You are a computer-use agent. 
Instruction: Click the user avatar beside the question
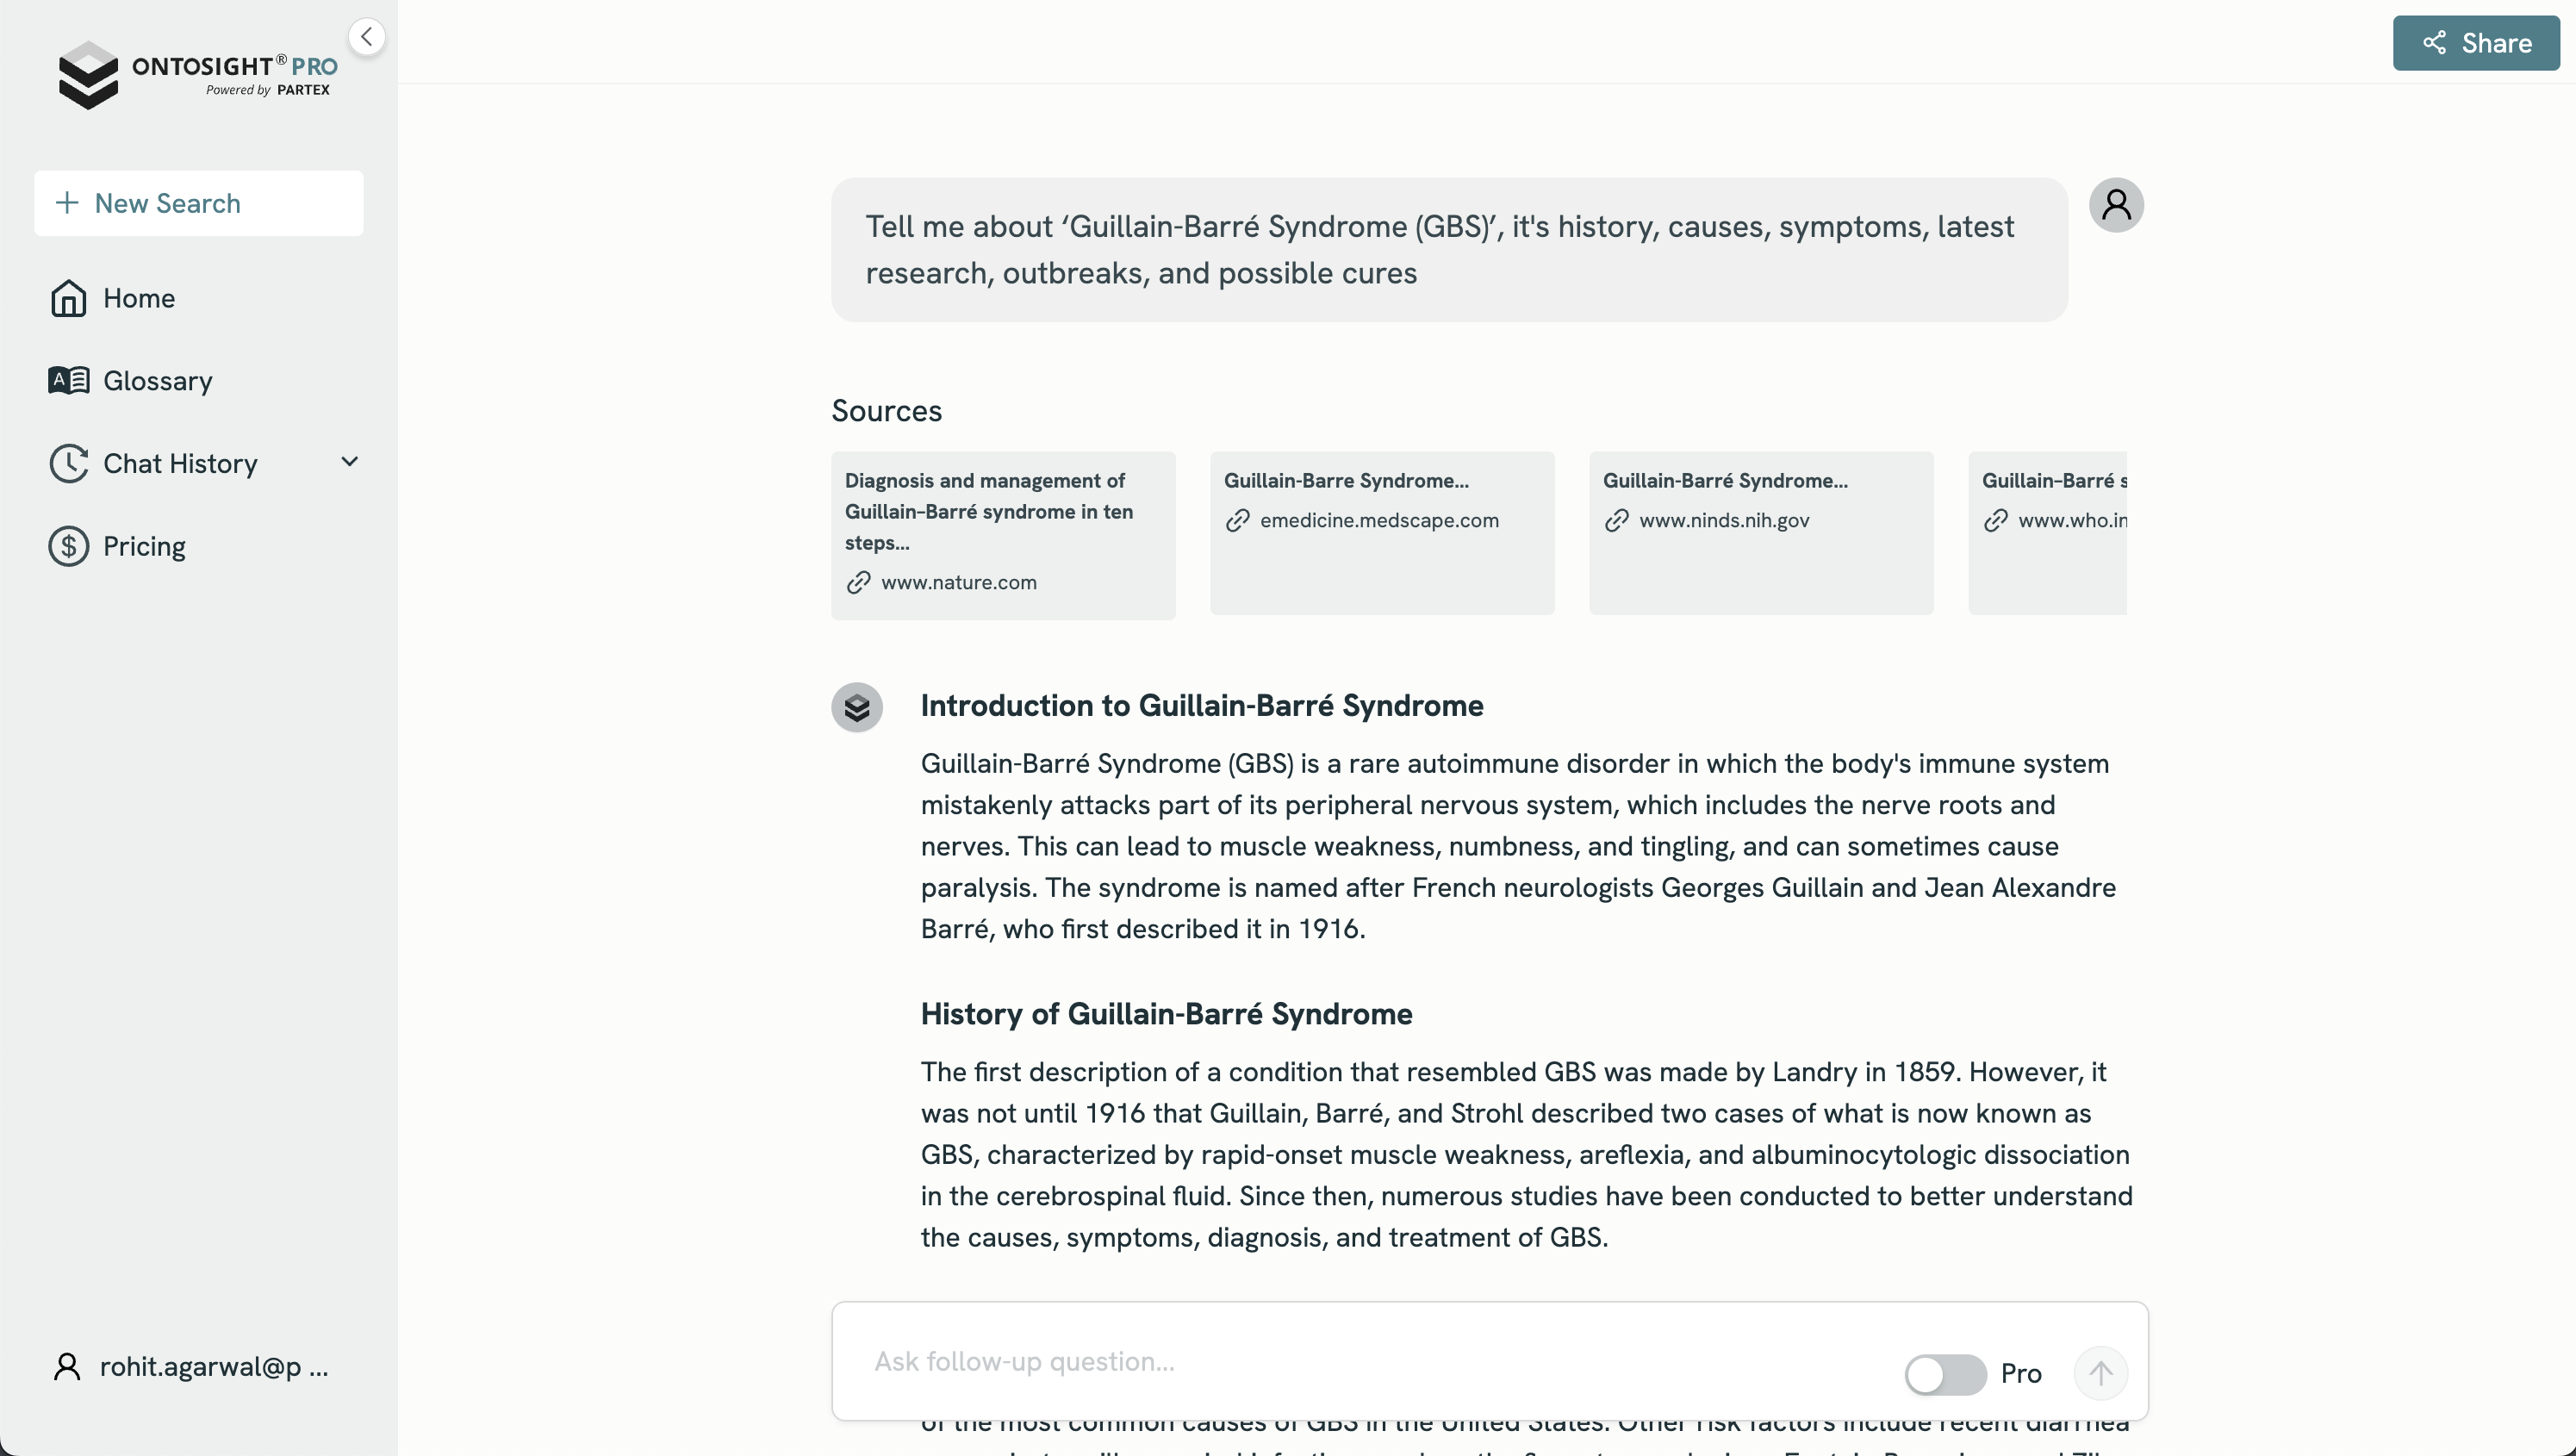click(2115, 205)
